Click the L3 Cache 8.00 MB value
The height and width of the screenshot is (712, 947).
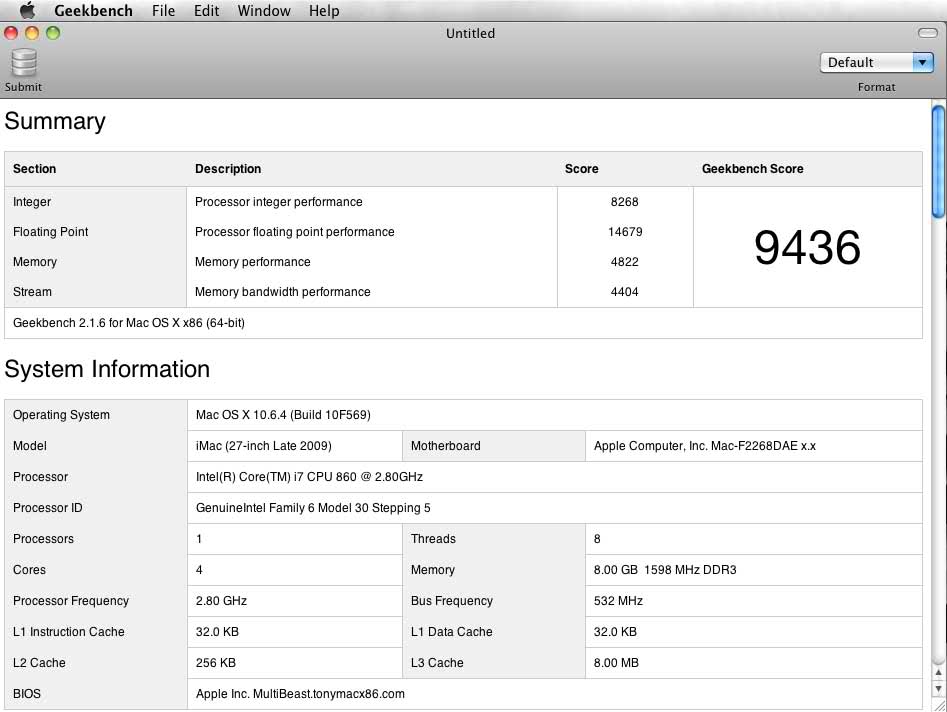pos(616,662)
